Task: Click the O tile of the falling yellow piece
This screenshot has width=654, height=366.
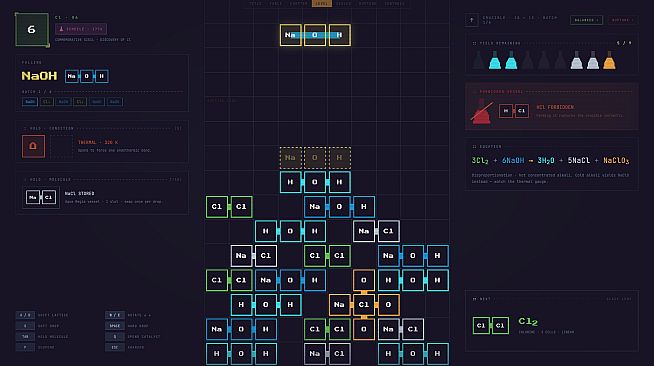Action: click(x=315, y=35)
